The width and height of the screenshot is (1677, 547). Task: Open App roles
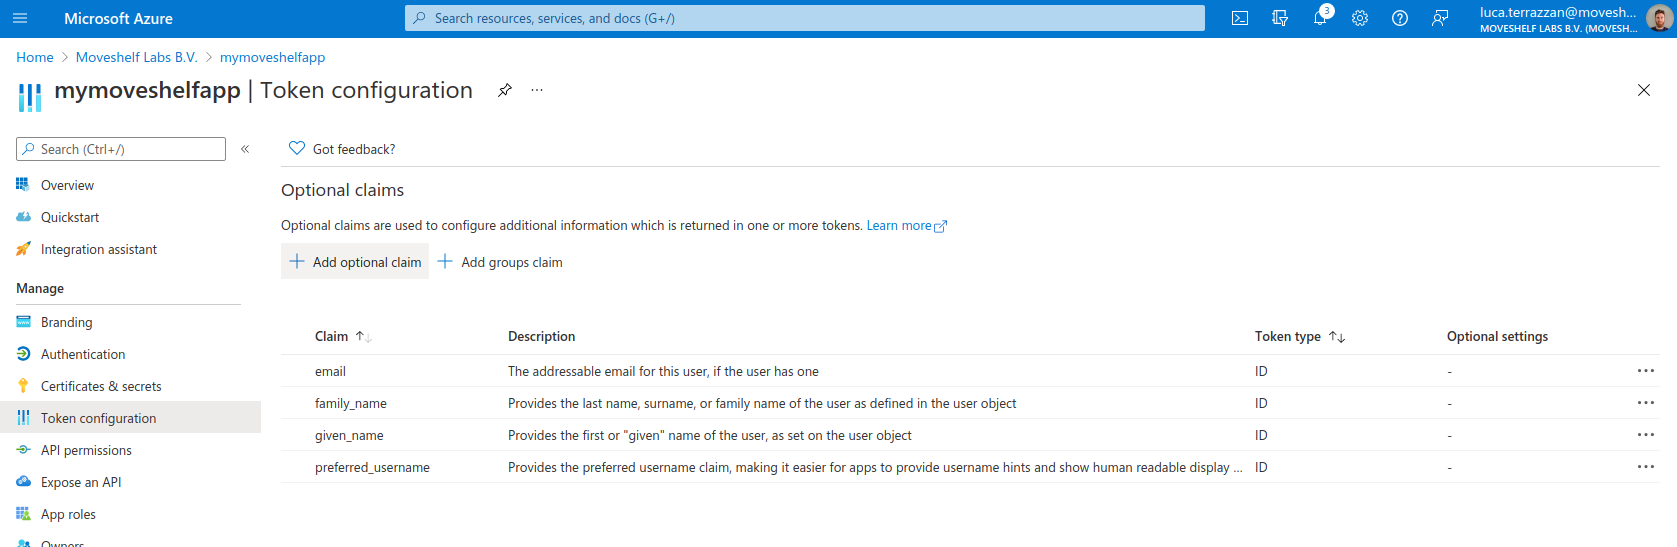pos(68,514)
